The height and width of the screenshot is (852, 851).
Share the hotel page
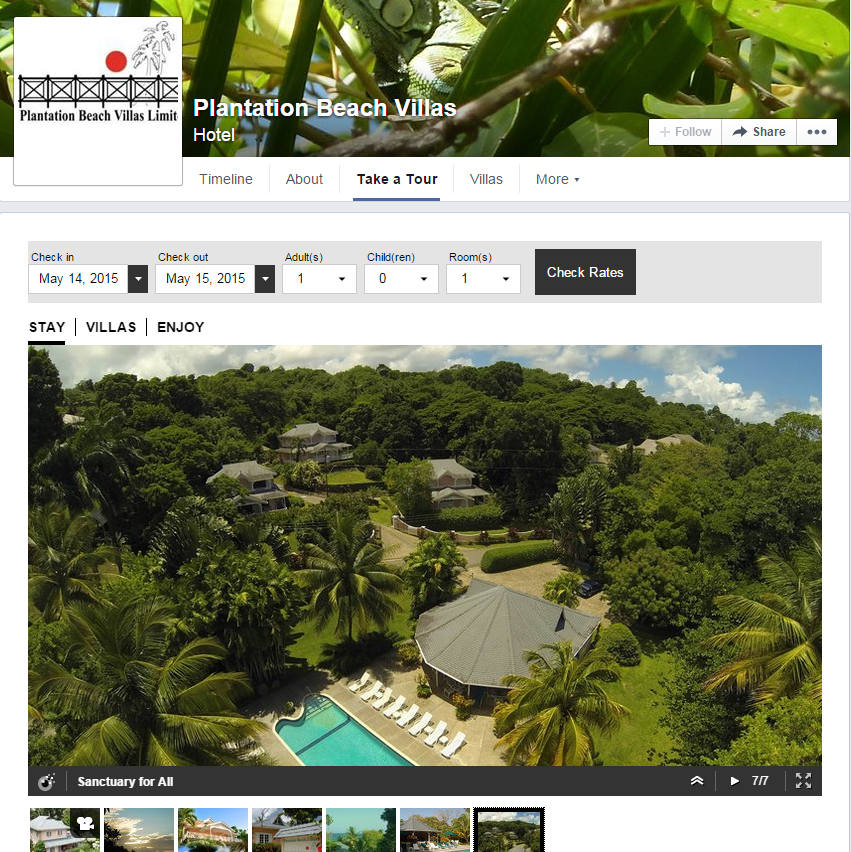pos(759,132)
